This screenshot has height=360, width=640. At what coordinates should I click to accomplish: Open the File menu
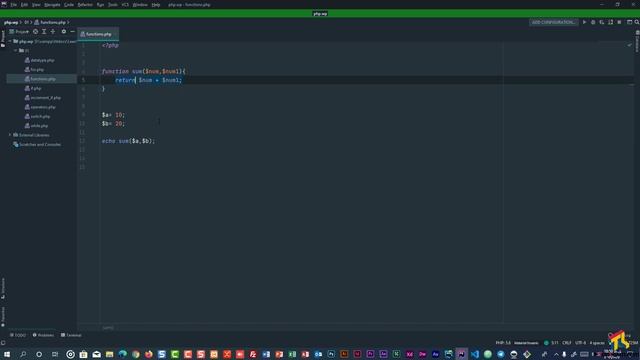pyautogui.click(x=13, y=4)
